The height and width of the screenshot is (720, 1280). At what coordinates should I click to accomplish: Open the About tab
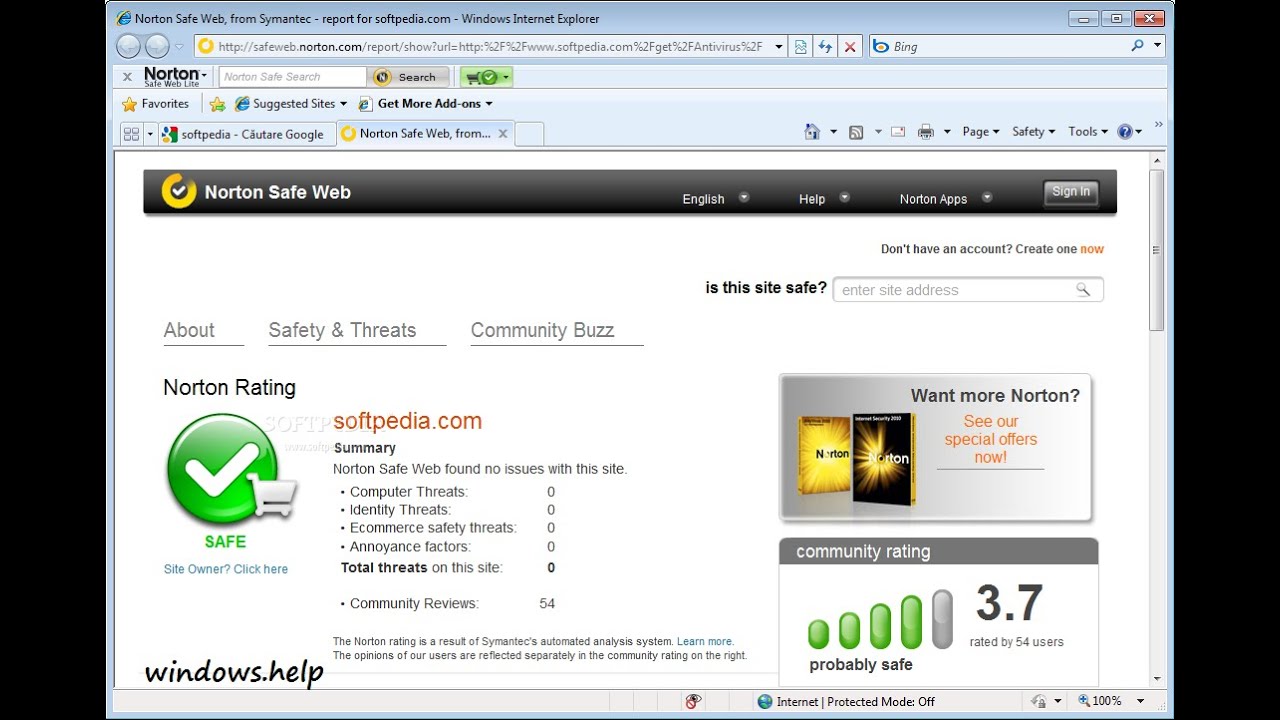click(x=189, y=330)
